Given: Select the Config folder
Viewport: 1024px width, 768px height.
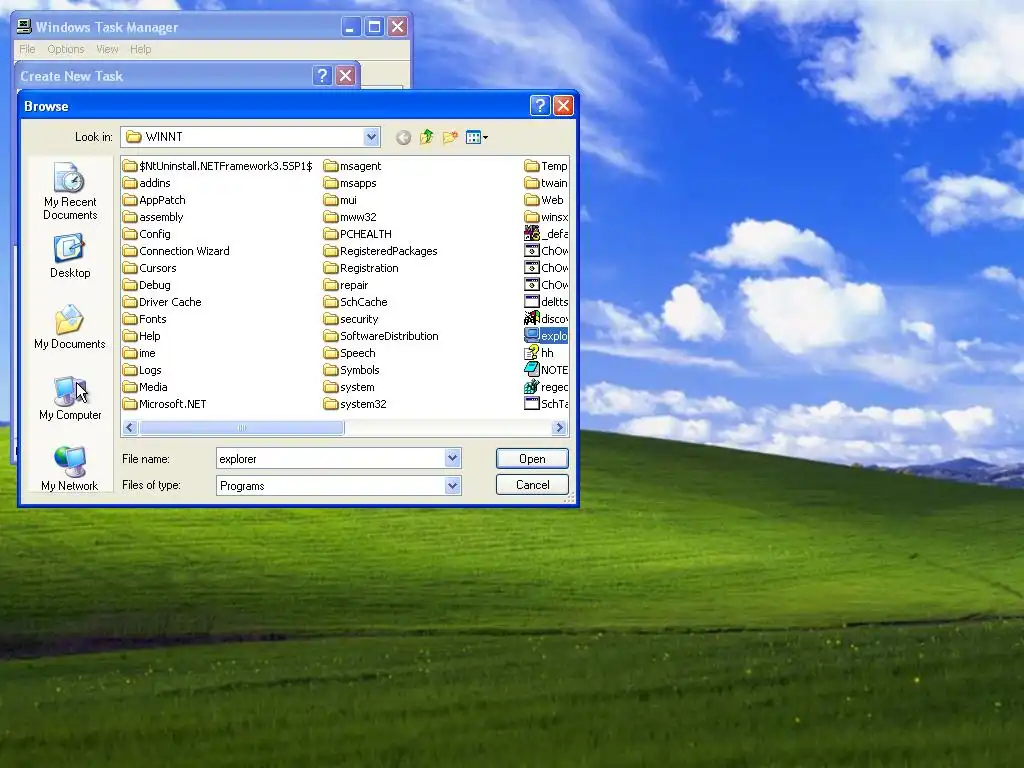Looking at the screenshot, I should click(147, 234).
